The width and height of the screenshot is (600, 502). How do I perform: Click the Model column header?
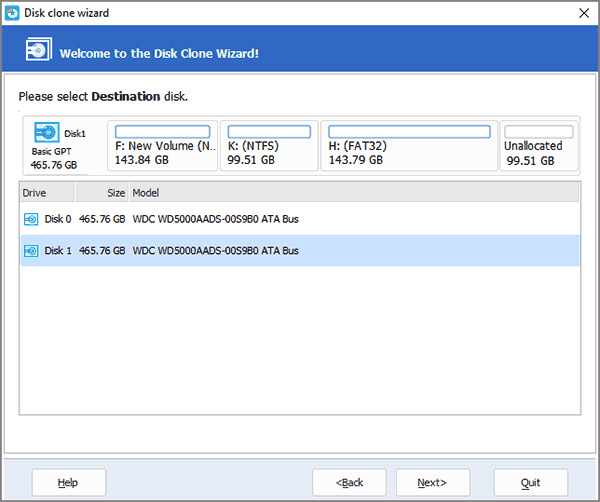(x=354, y=192)
